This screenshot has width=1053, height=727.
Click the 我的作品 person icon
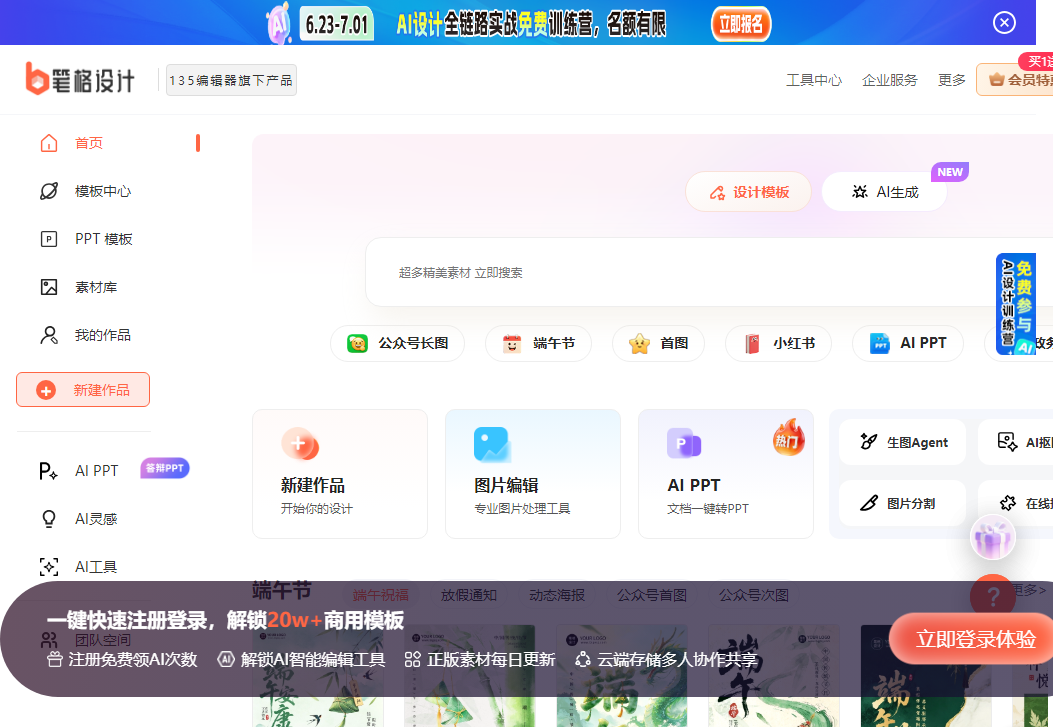(x=49, y=335)
